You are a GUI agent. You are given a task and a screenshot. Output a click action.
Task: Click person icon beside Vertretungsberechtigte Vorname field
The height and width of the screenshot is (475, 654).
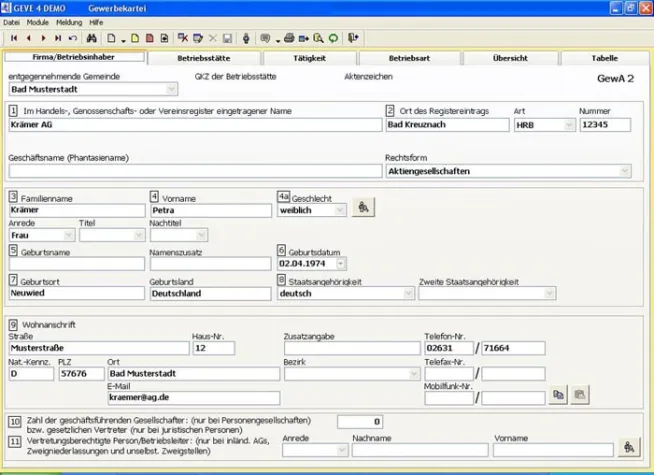(x=629, y=448)
